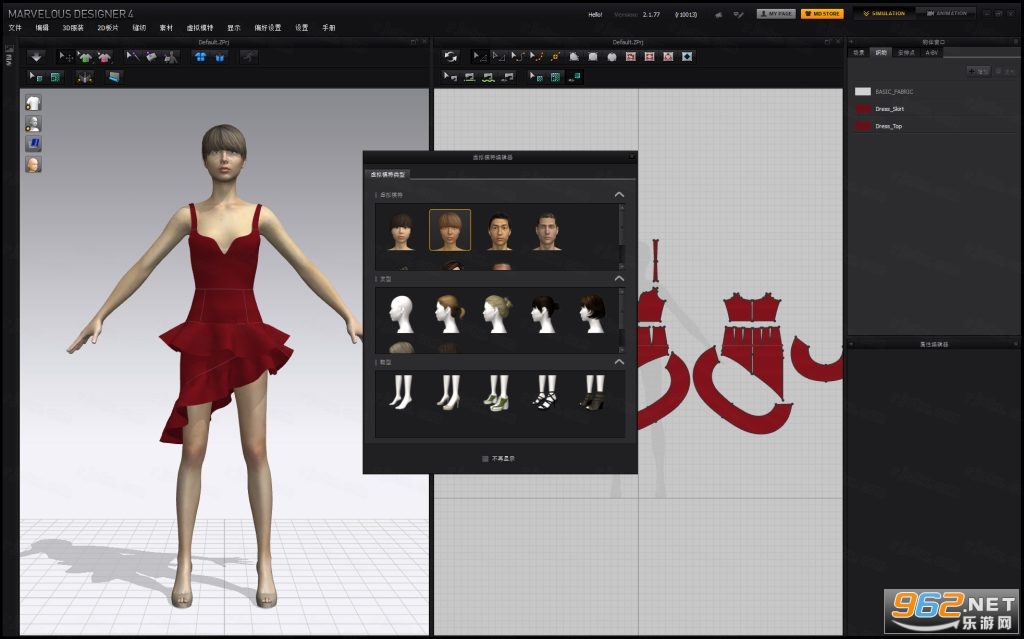Click the Dress_Skirt red color swatch
The height and width of the screenshot is (639, 1024).
(863, 108)
